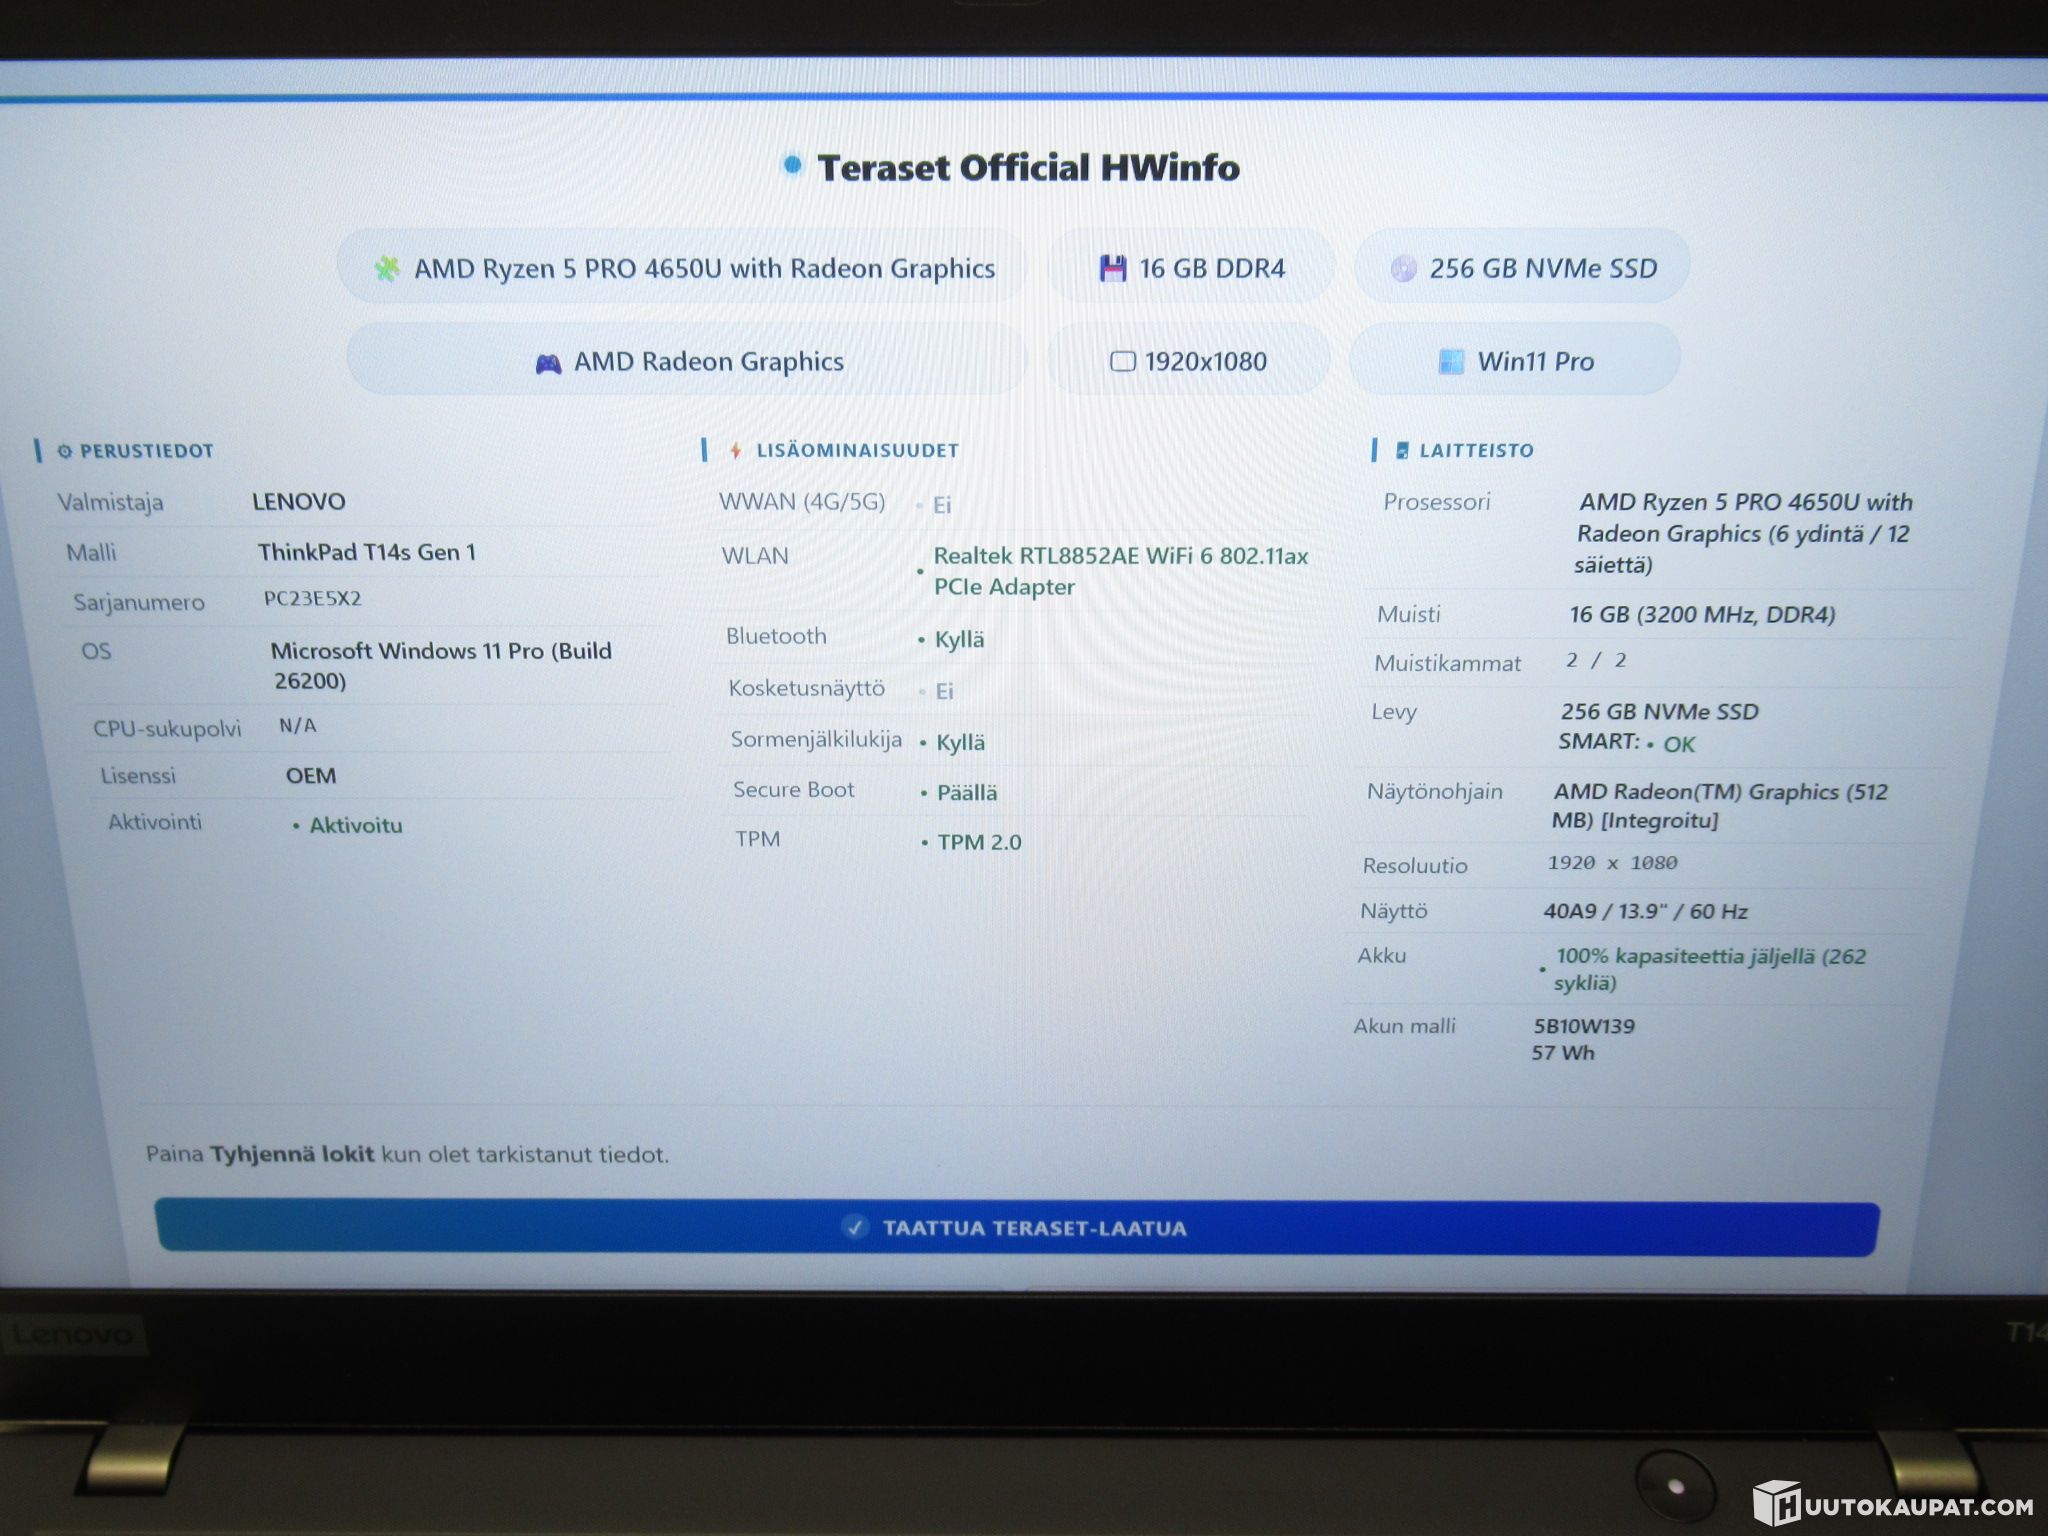Click the Muisti value 16 GB (3200 MHz, DDR4)
Viewport: 2048px width, 1536px height.
point(1703,614)
